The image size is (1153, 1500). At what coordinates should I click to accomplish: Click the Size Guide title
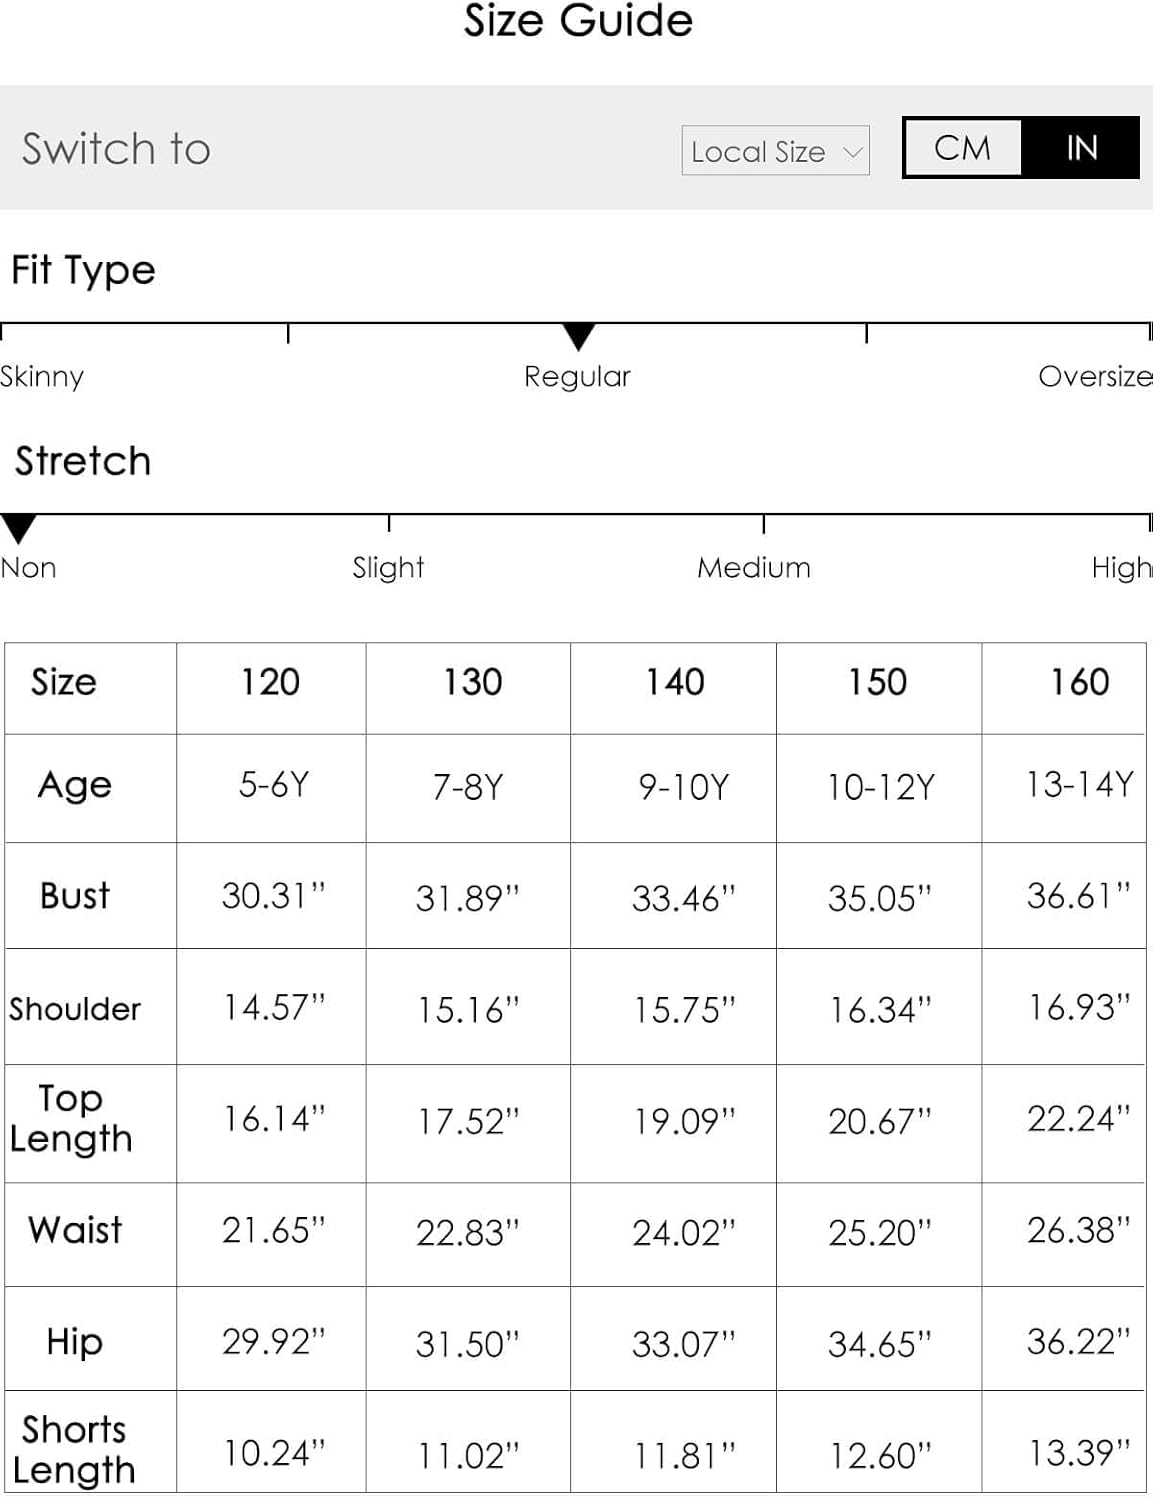point(578,21)
